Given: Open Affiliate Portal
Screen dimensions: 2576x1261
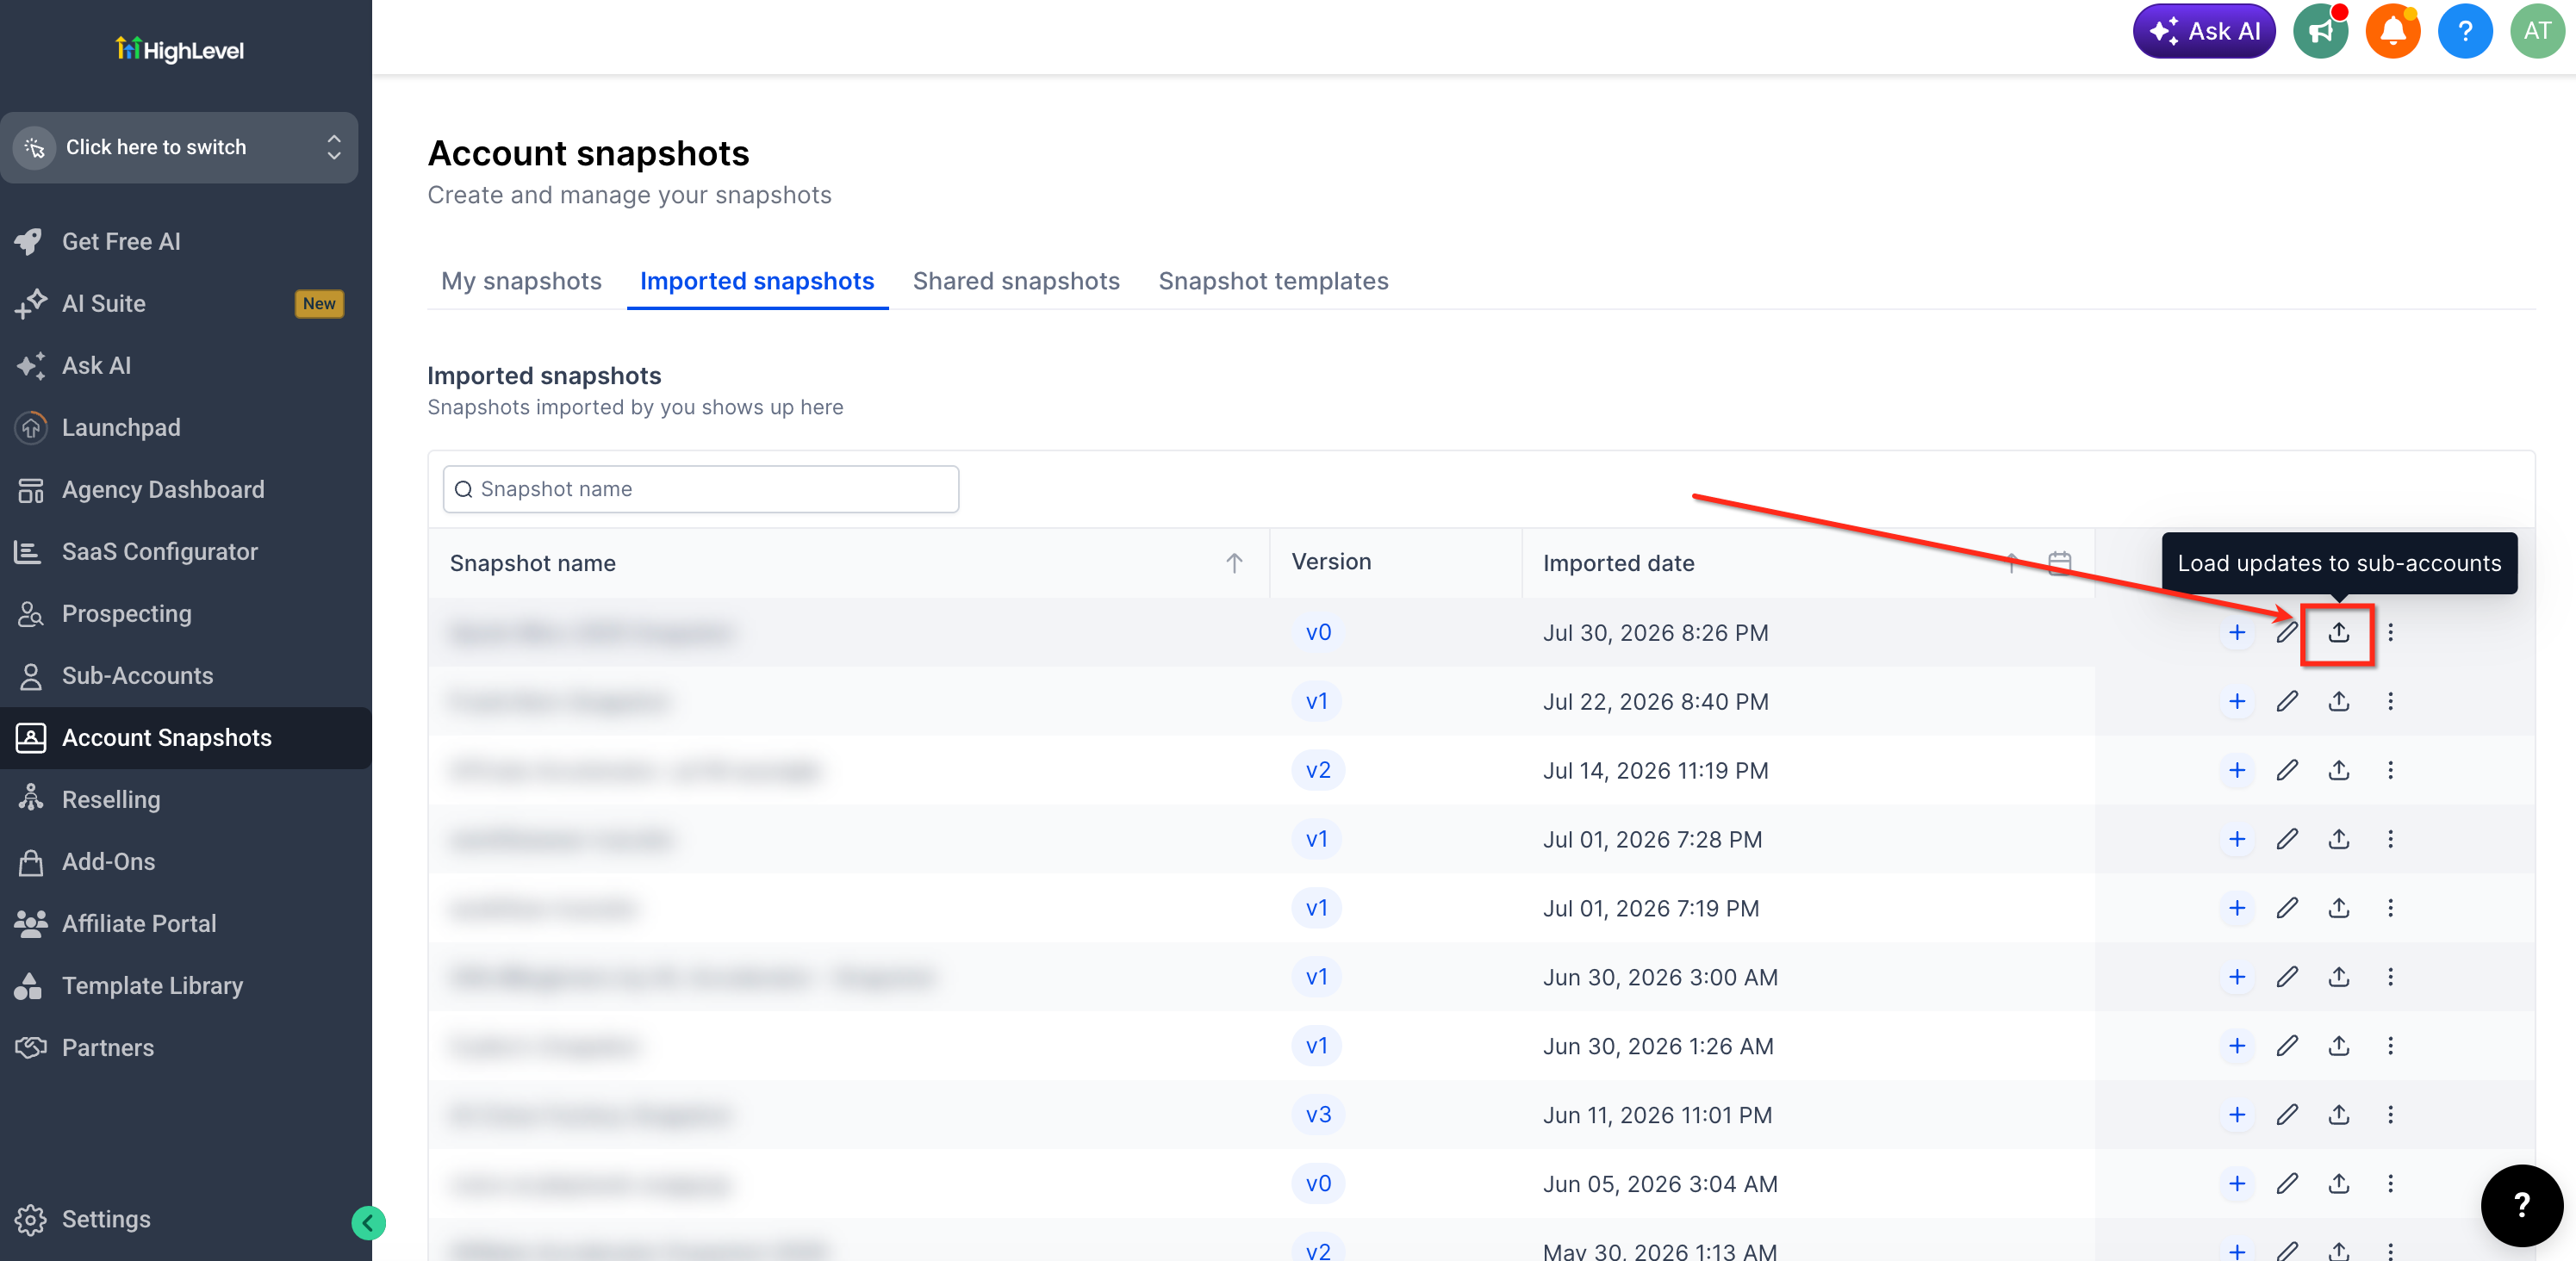Looking at the screenshot, I should click(x=138, y=923).
